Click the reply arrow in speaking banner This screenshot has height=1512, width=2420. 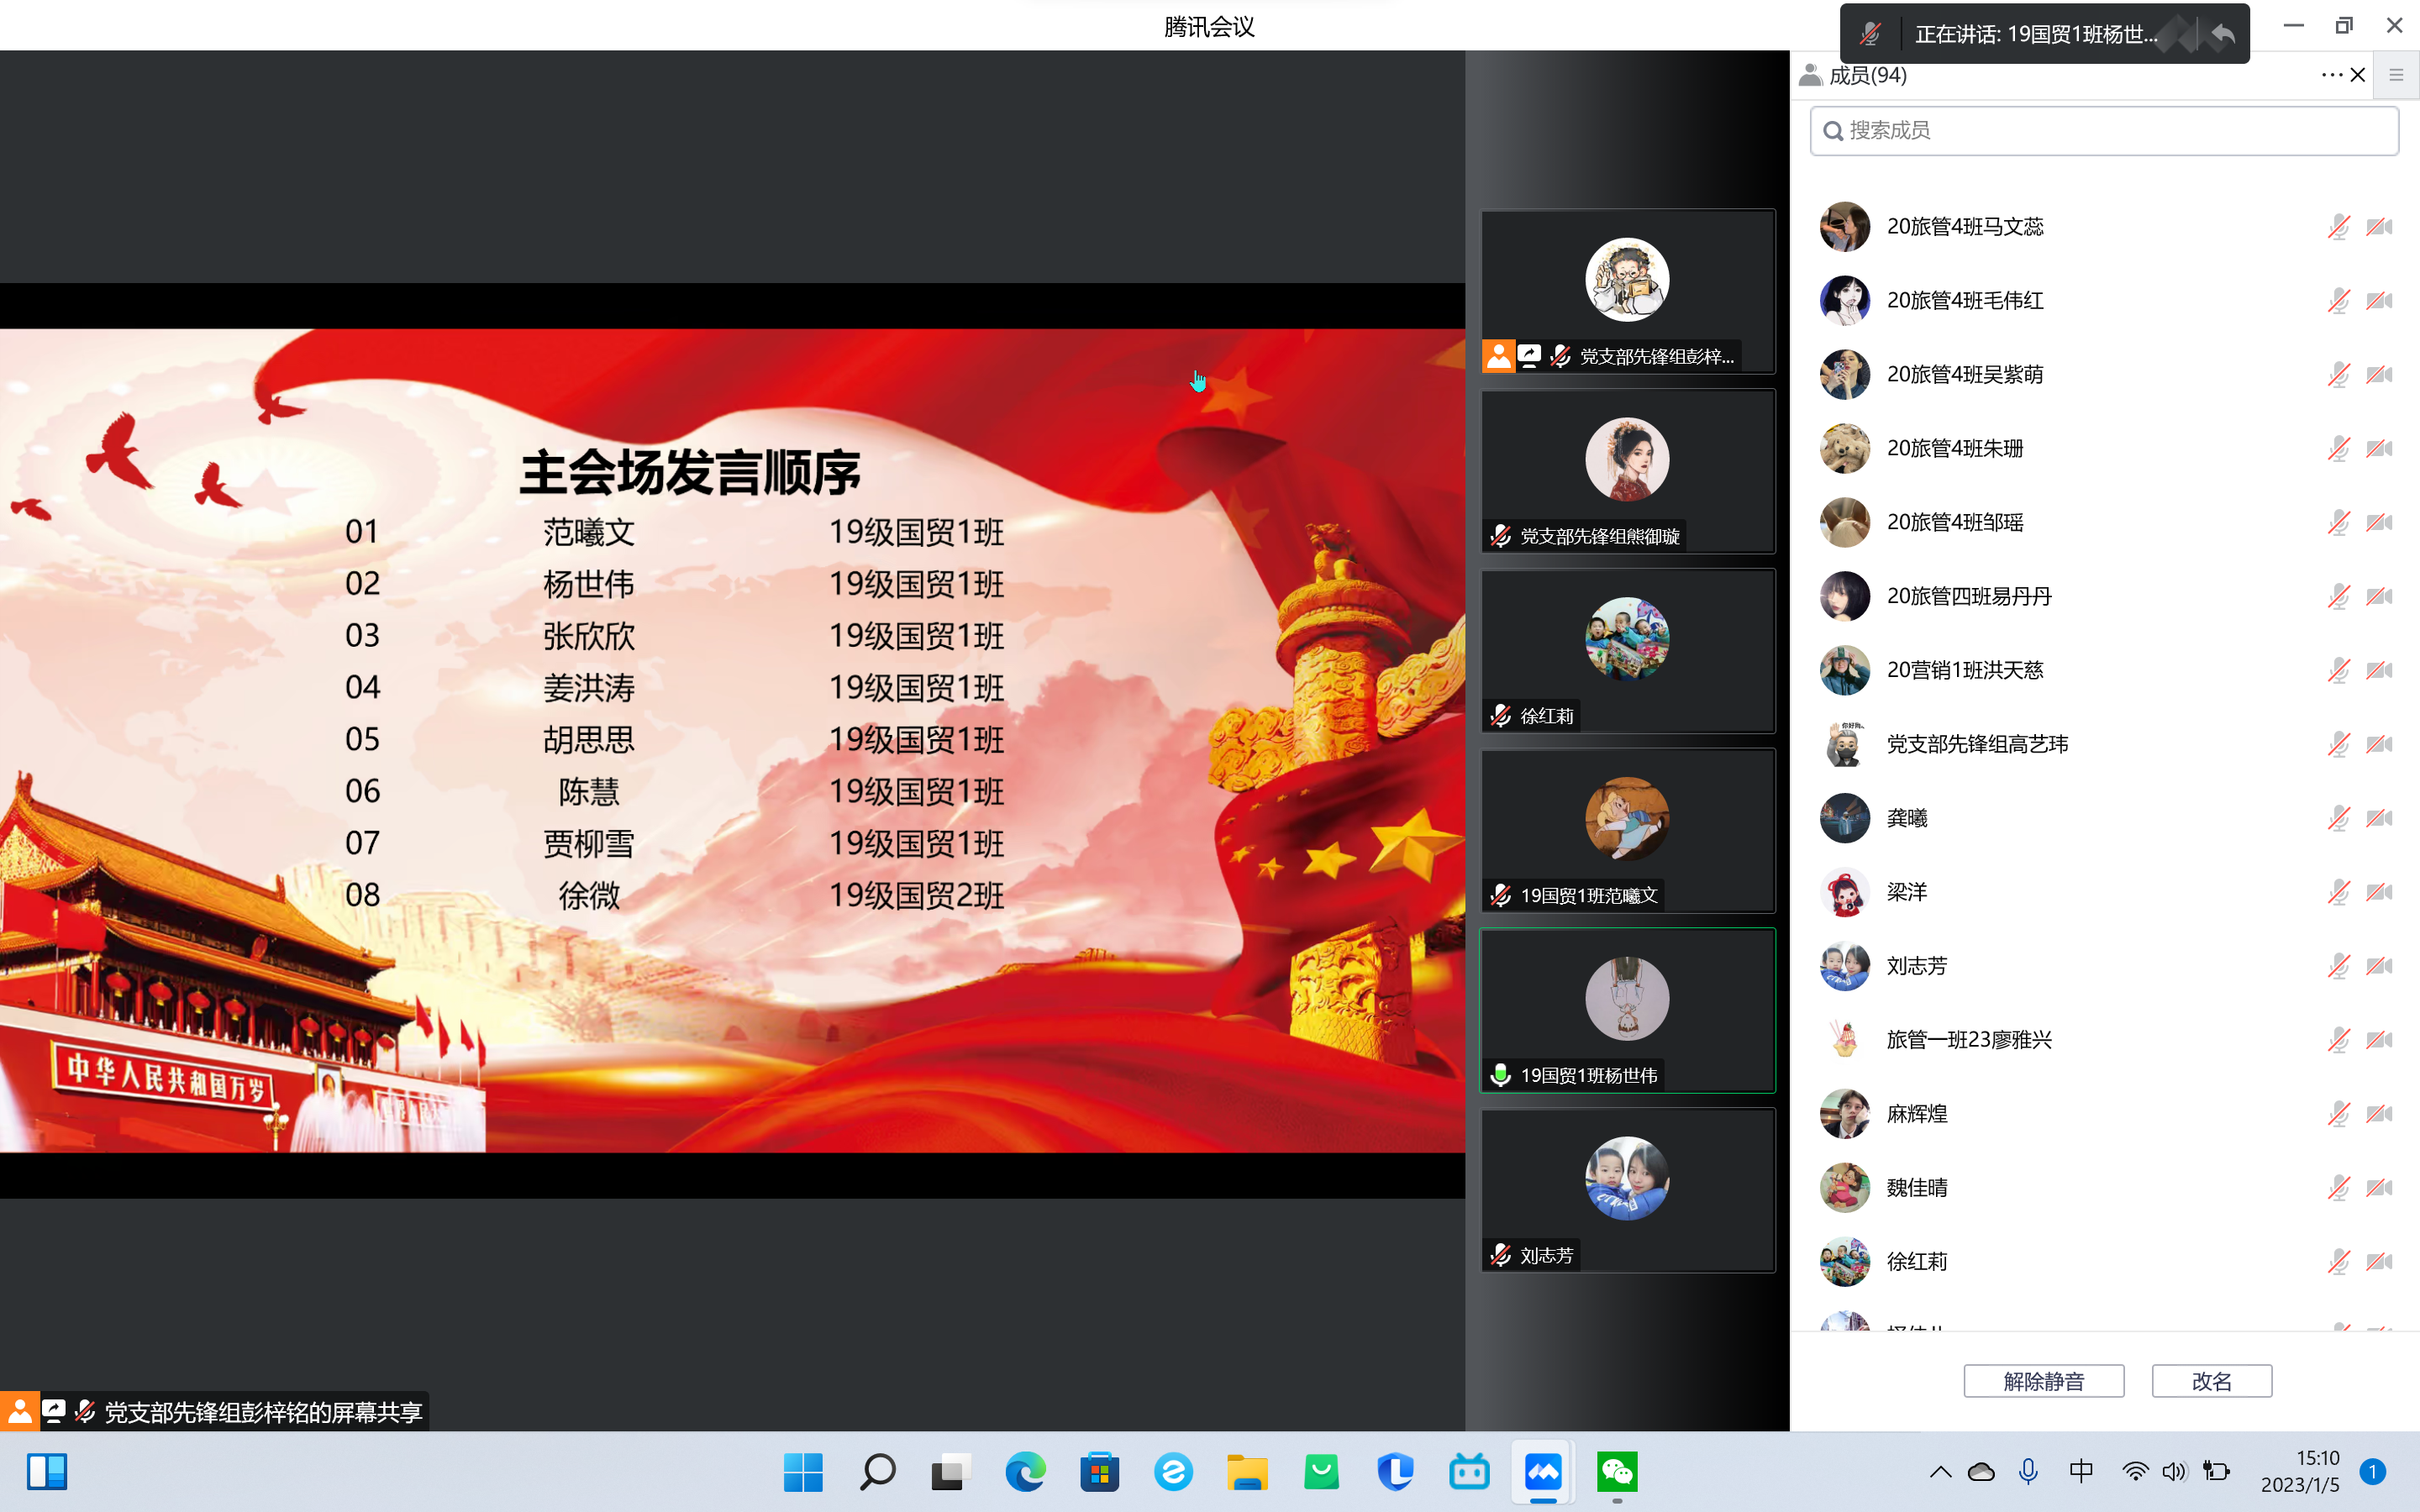(x=2222, y=34)
